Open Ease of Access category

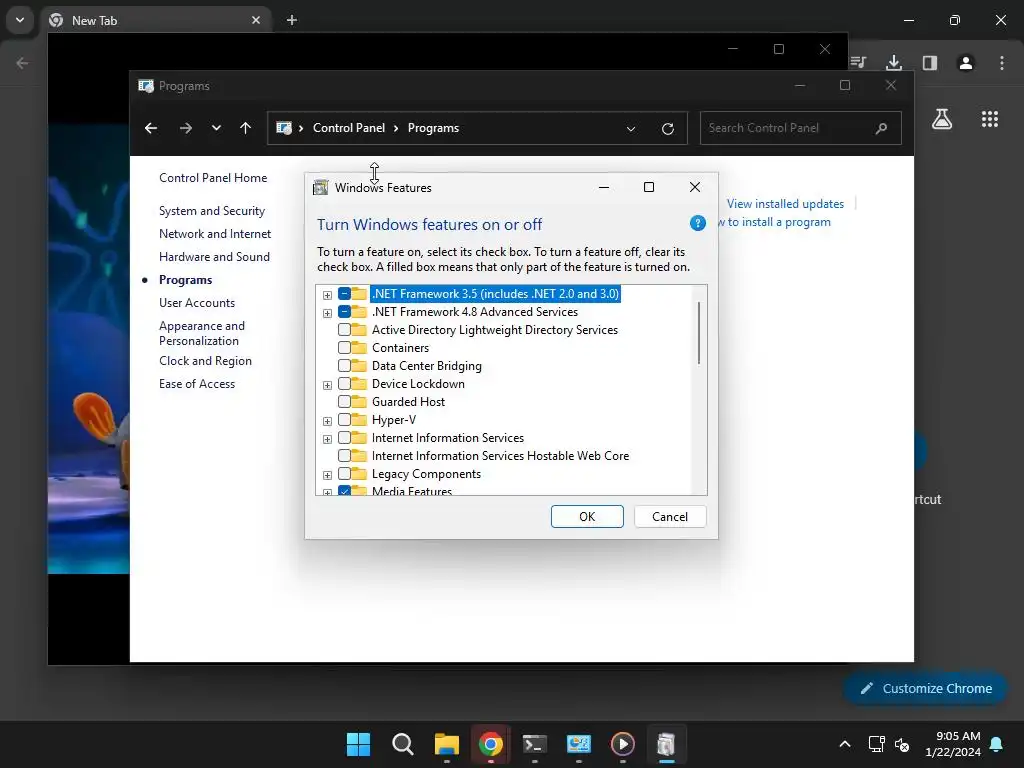coord(197,384)
